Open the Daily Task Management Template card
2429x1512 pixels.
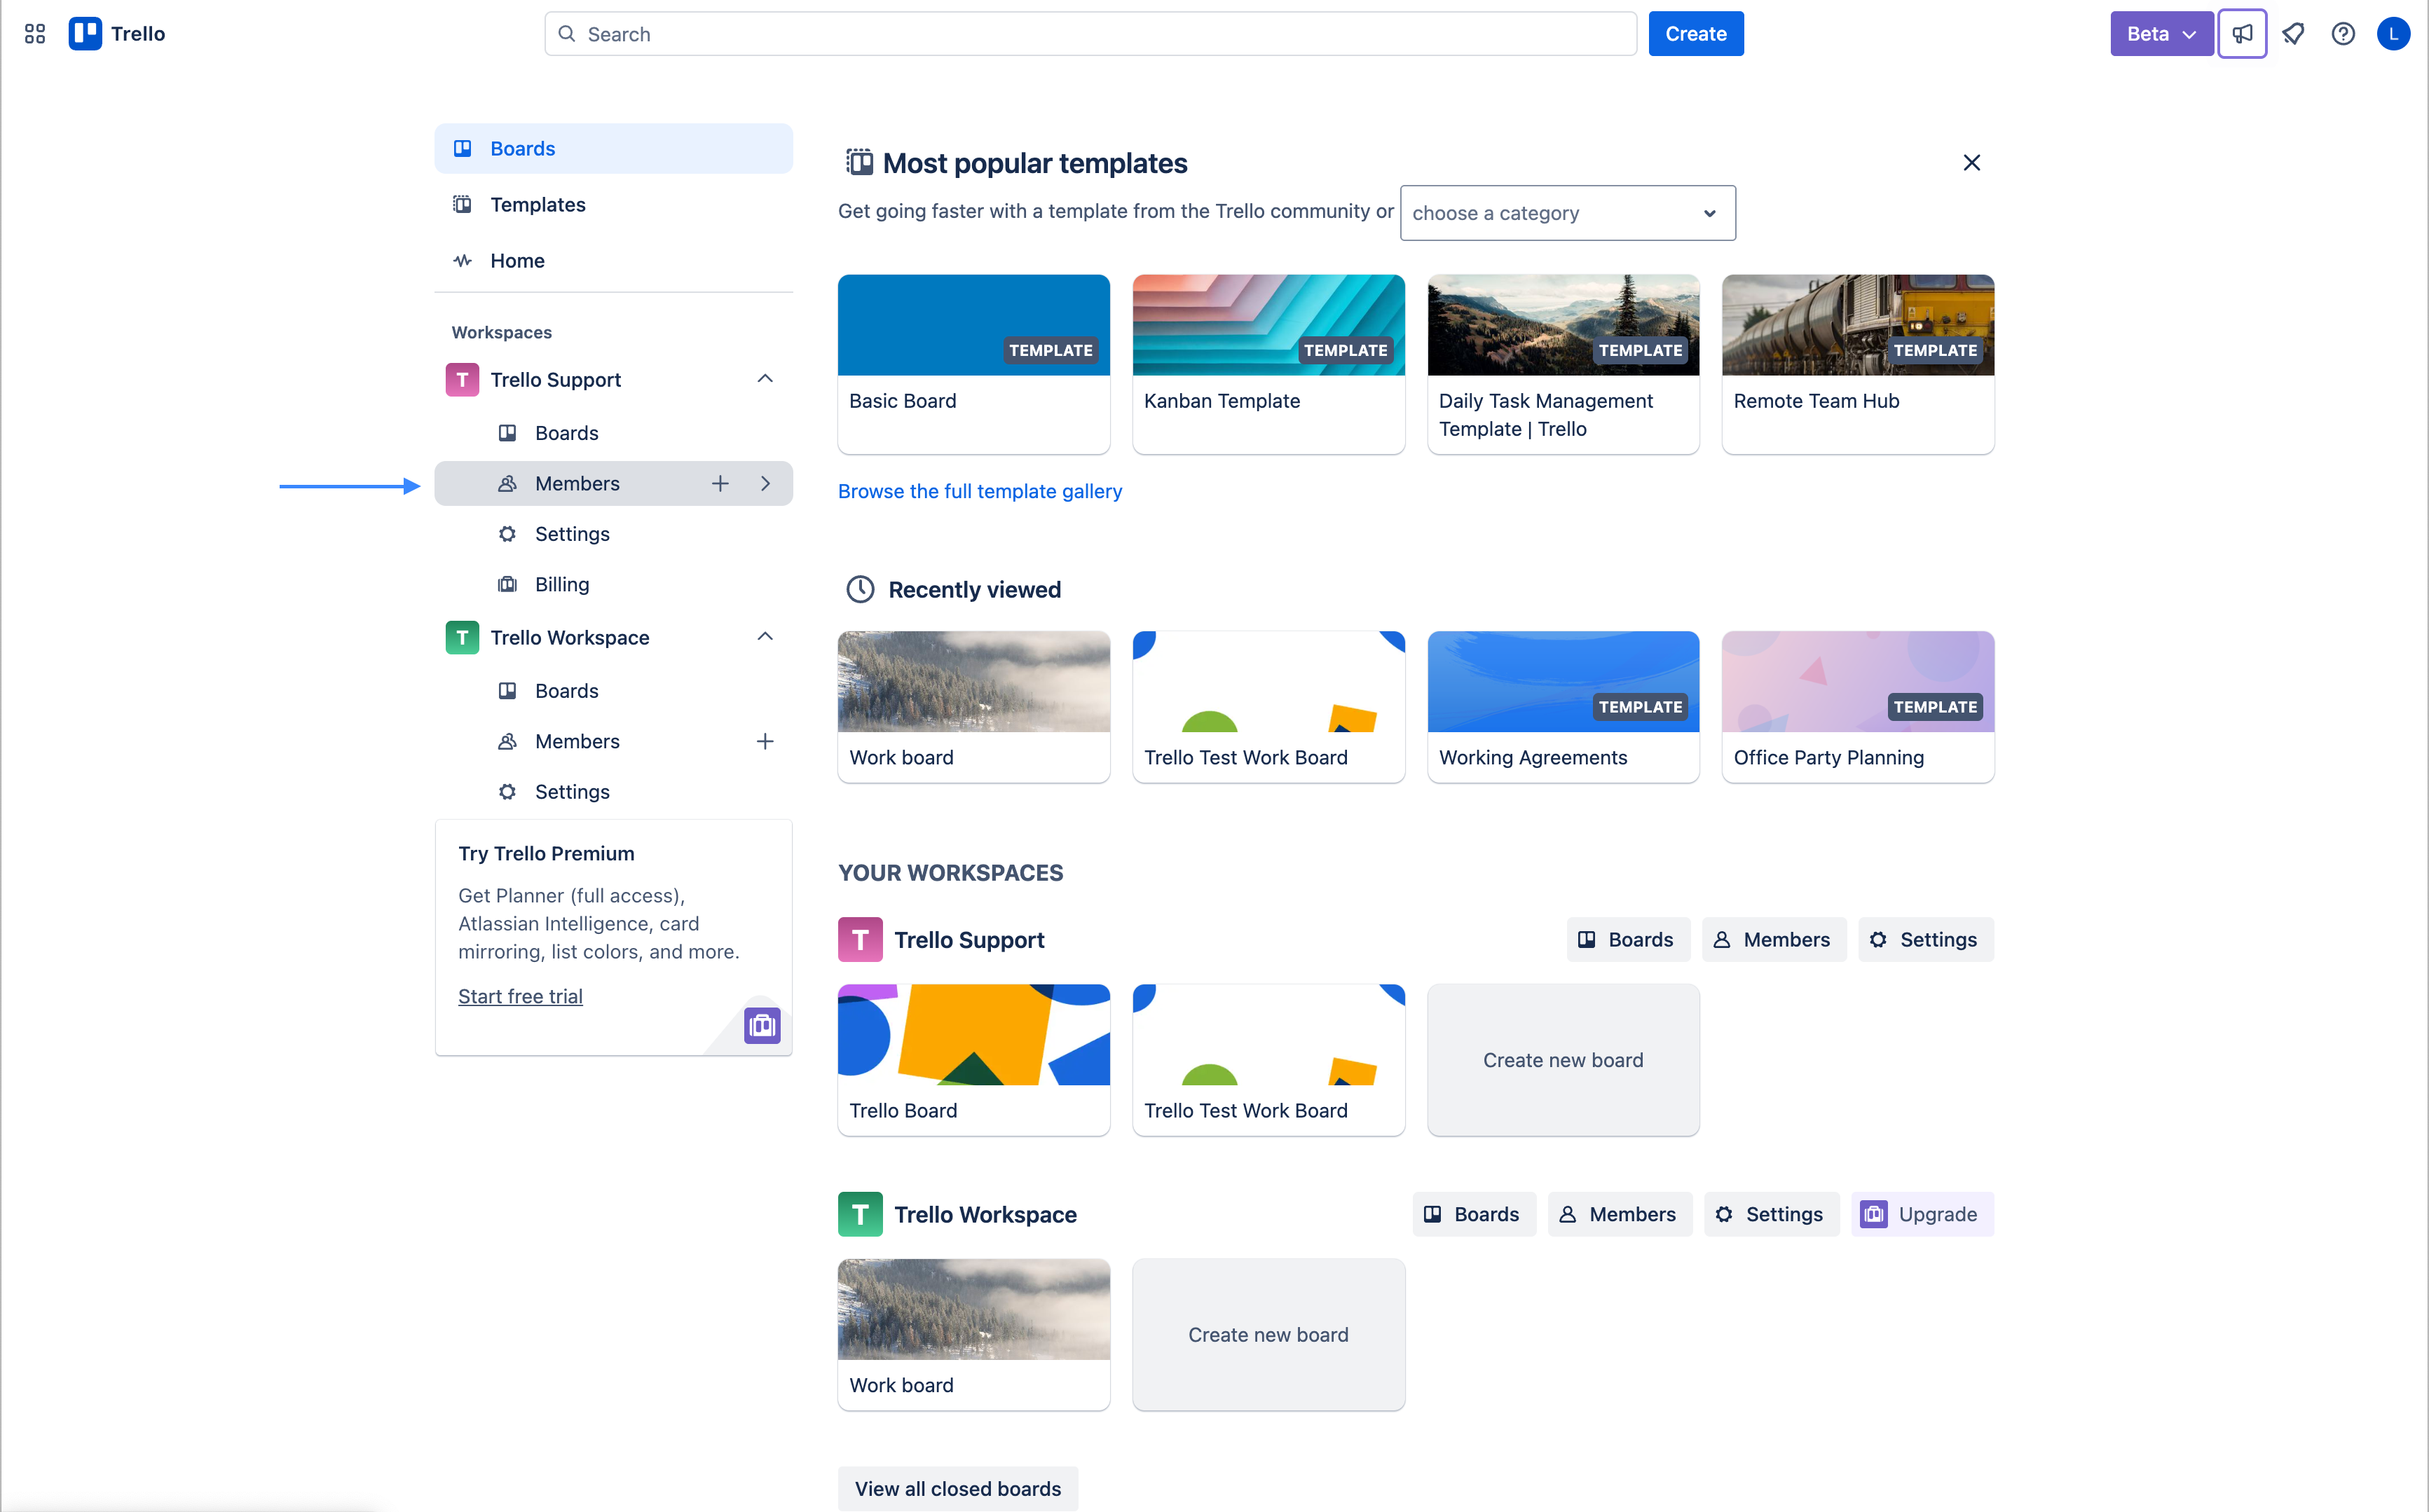(1563, 365)
